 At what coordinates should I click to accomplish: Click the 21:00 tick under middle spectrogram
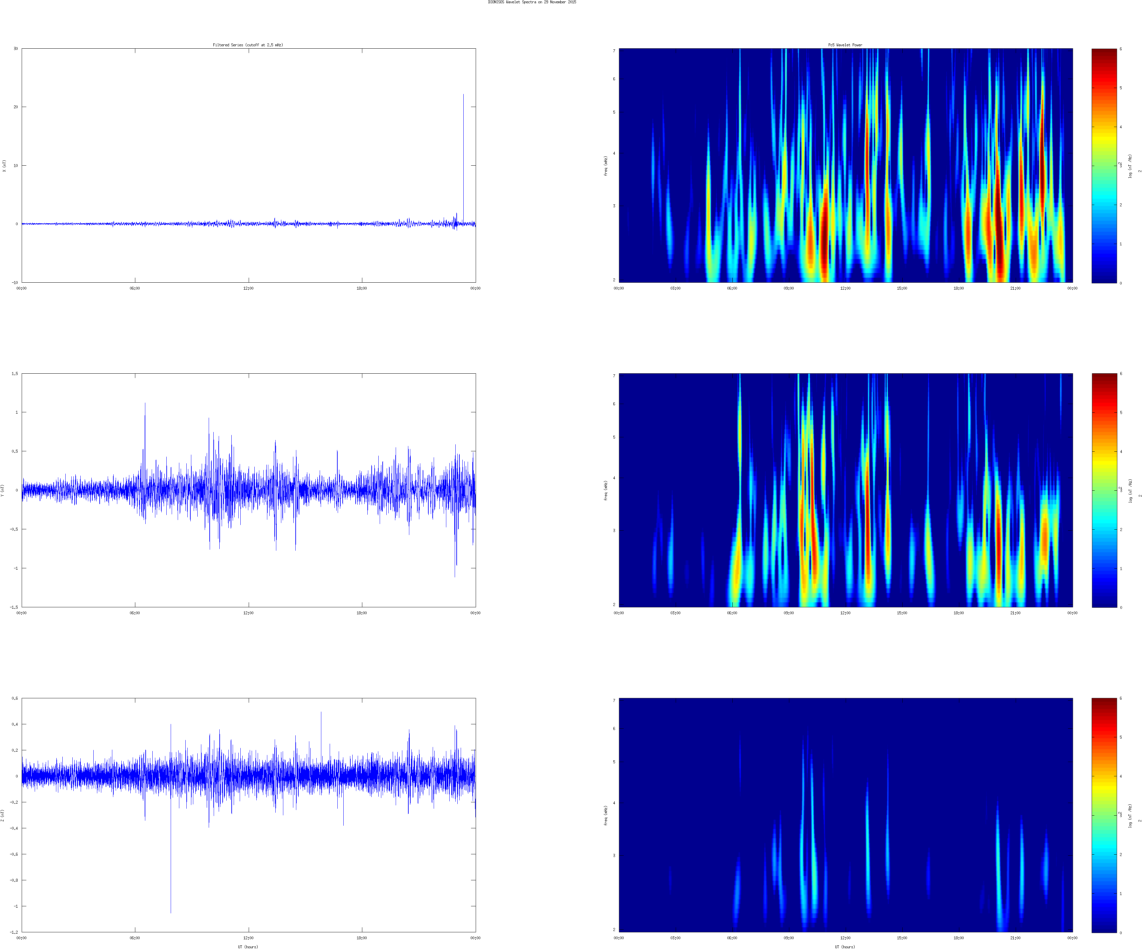(x=1016, y=613)
